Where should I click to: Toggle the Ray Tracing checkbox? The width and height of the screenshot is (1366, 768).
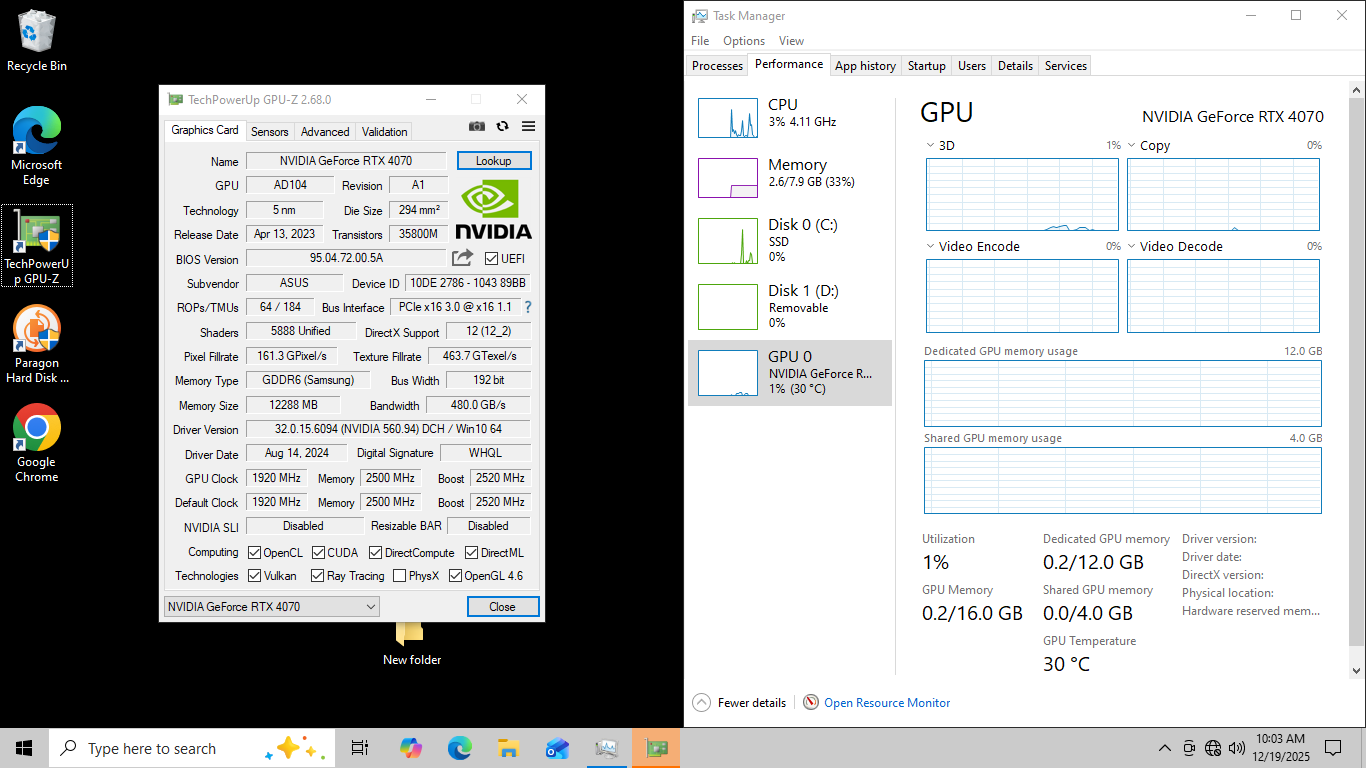coord(318,576)
